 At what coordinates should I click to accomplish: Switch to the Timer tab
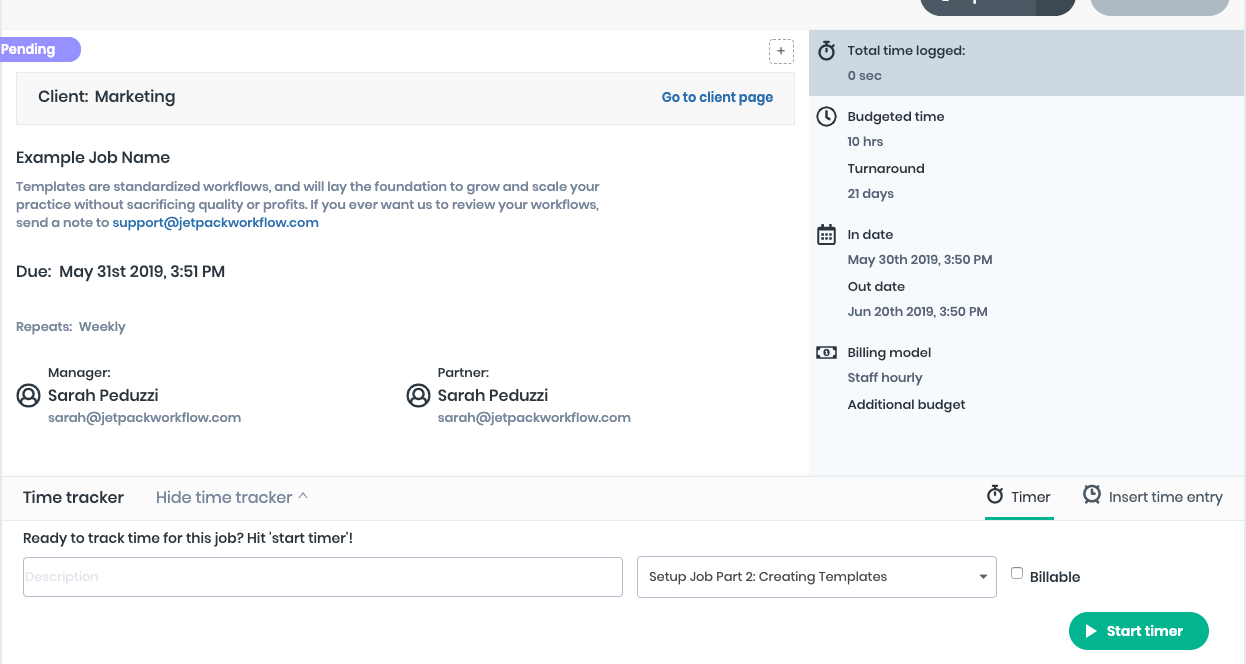[1018, 497]
